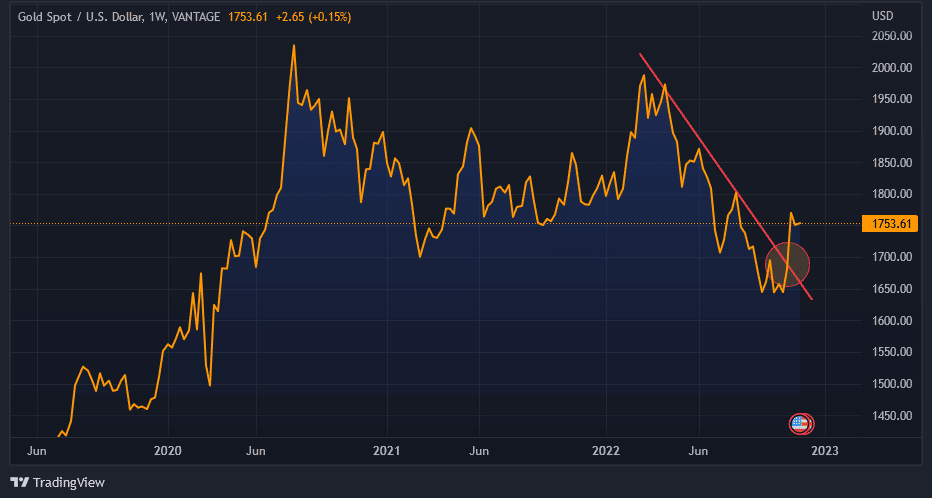Click the 2023 label on time axis
The width and height of the screenshot is (932, 498).
click(826, 451)
